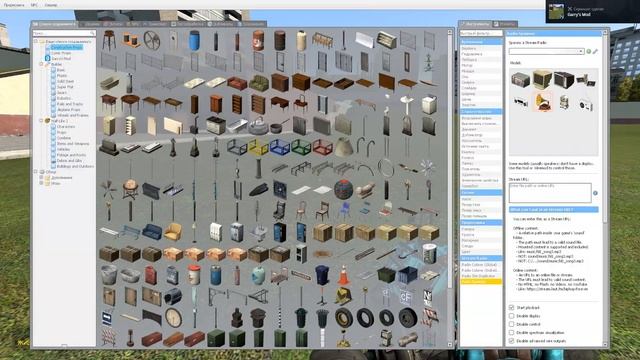
Task: Select the Radio Skin Duplicator tool
Action: click(480, 276)
